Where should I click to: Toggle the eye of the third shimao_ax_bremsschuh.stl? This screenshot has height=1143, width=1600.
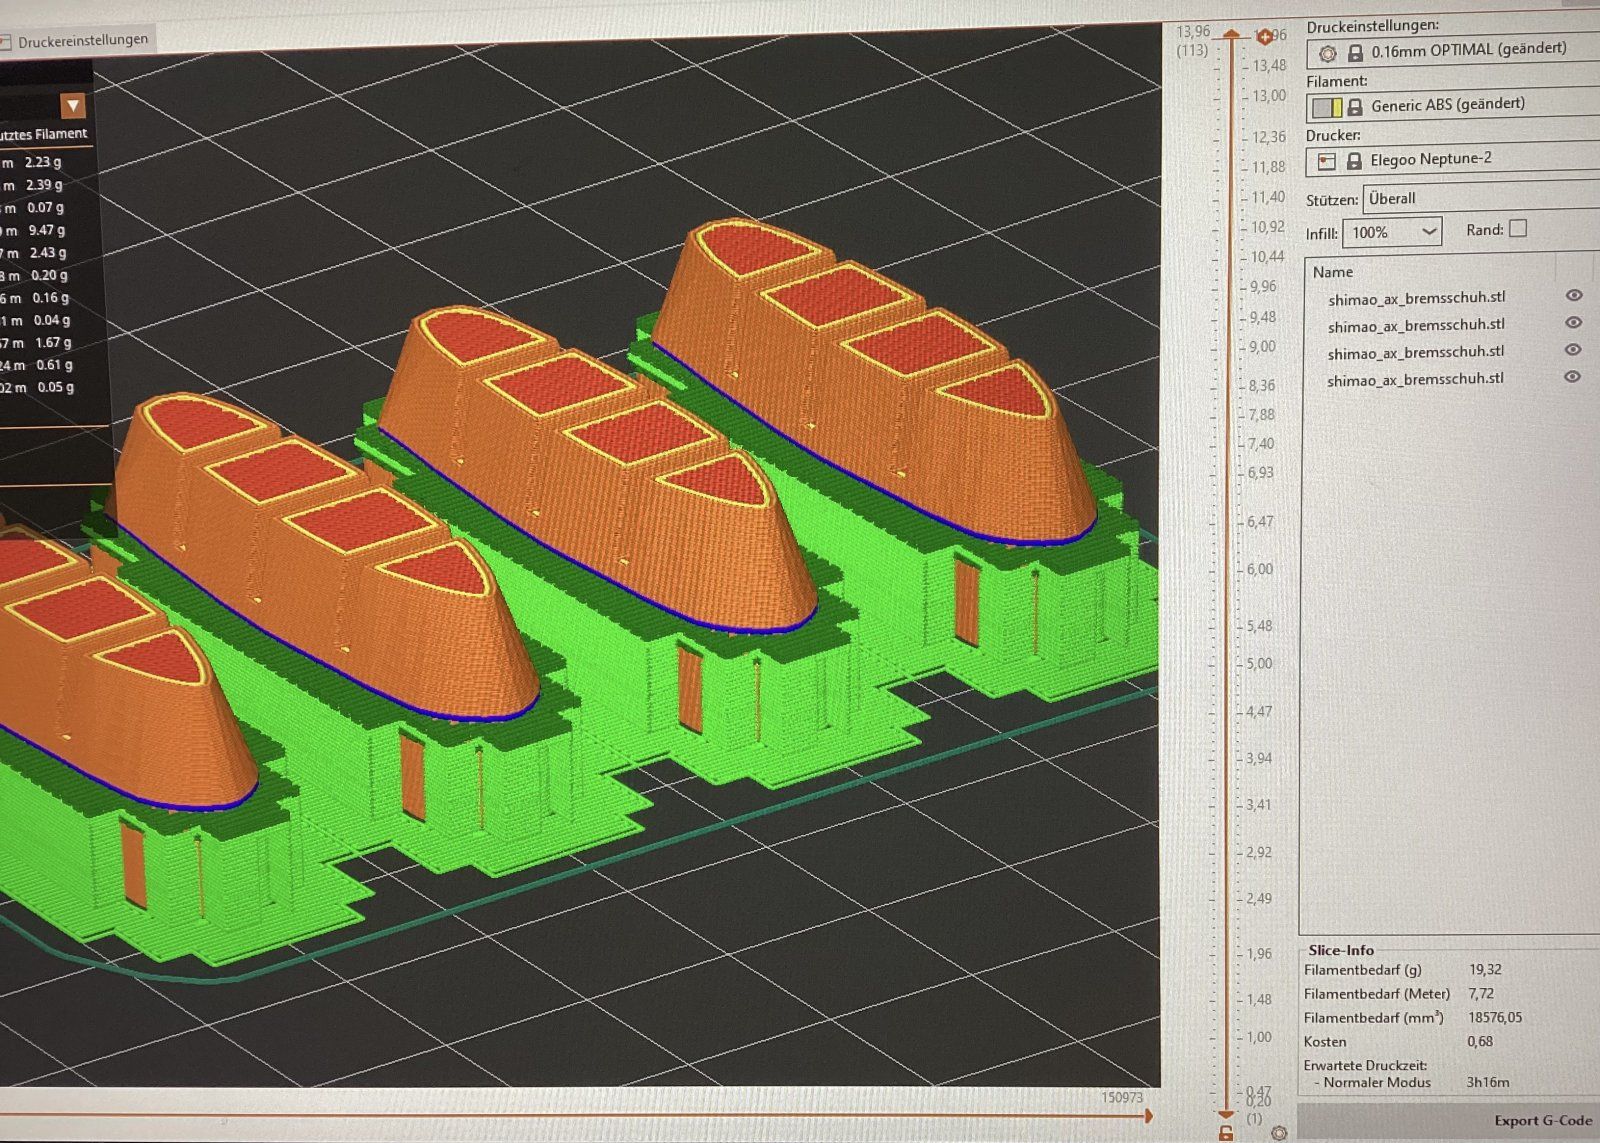(x=1572, y=350)
